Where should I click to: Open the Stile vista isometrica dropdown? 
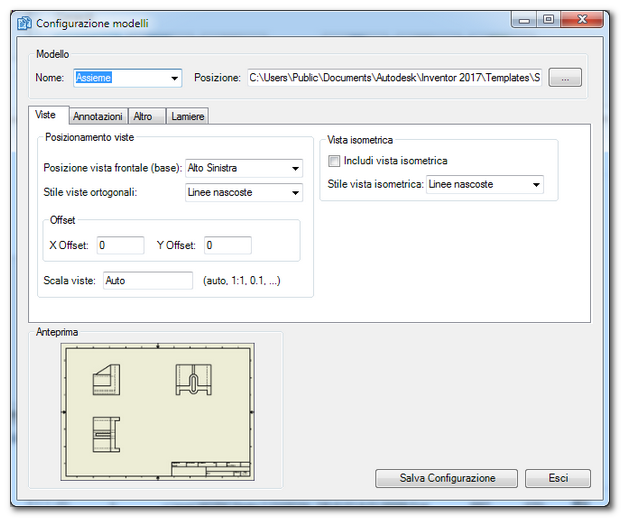485,184
